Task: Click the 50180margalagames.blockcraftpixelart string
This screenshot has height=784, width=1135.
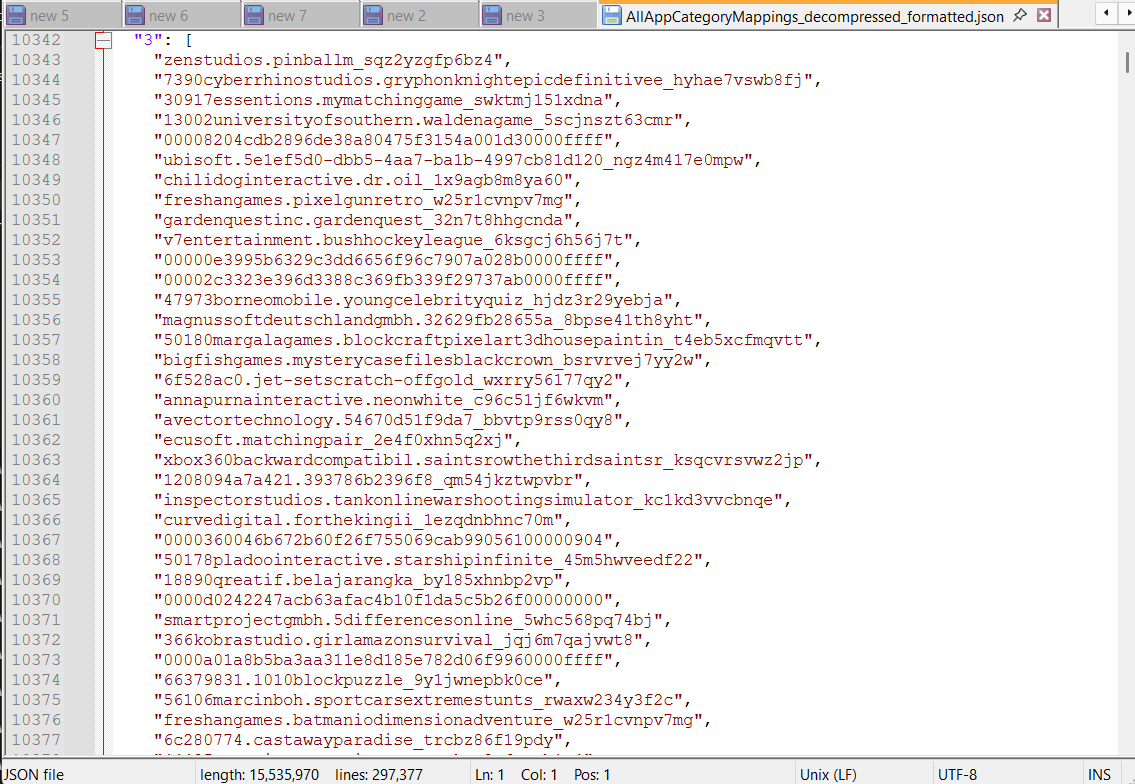Action: (x=483, y=340)
